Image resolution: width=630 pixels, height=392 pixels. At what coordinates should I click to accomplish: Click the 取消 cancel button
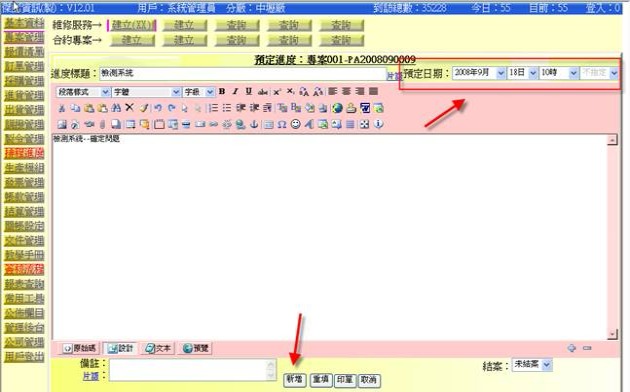(368, 380)
